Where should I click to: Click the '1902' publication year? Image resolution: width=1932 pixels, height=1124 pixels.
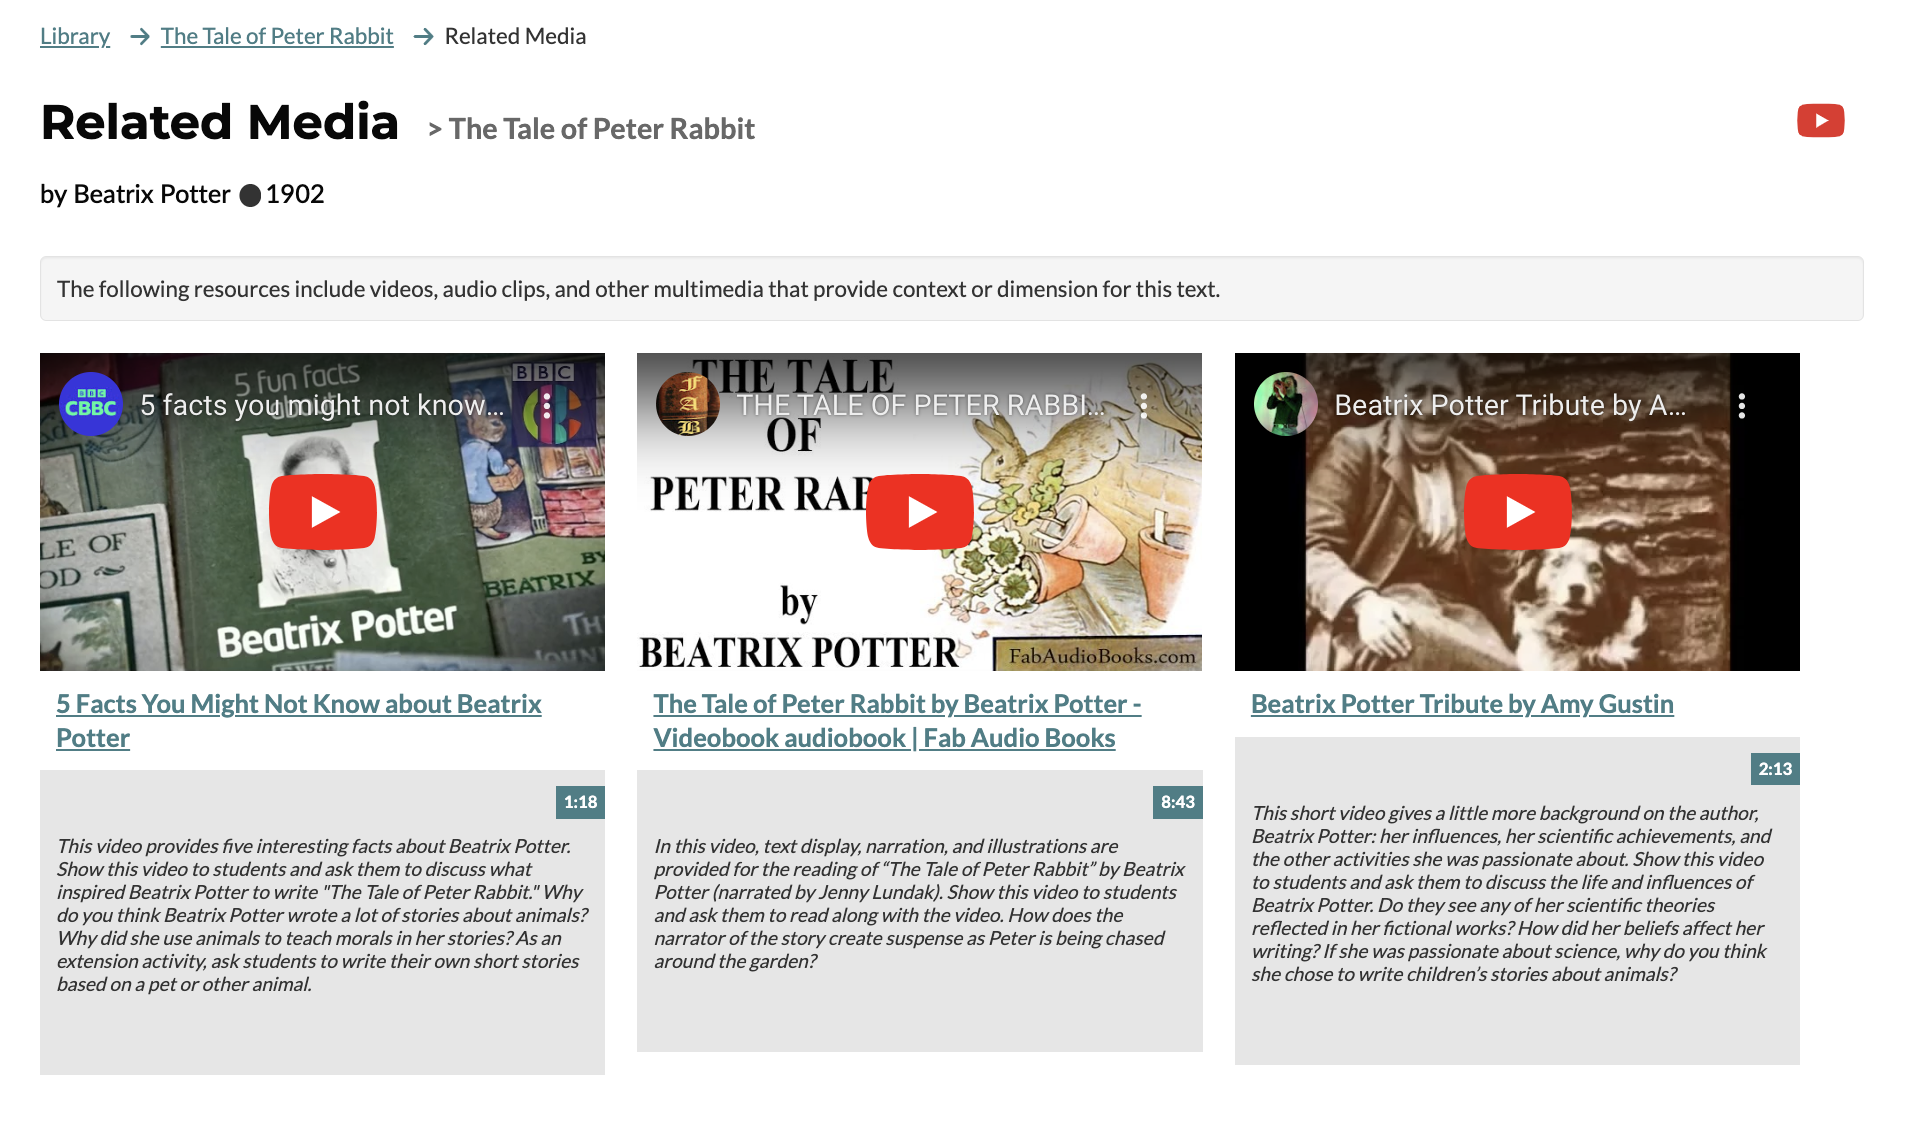click(295, 194)
